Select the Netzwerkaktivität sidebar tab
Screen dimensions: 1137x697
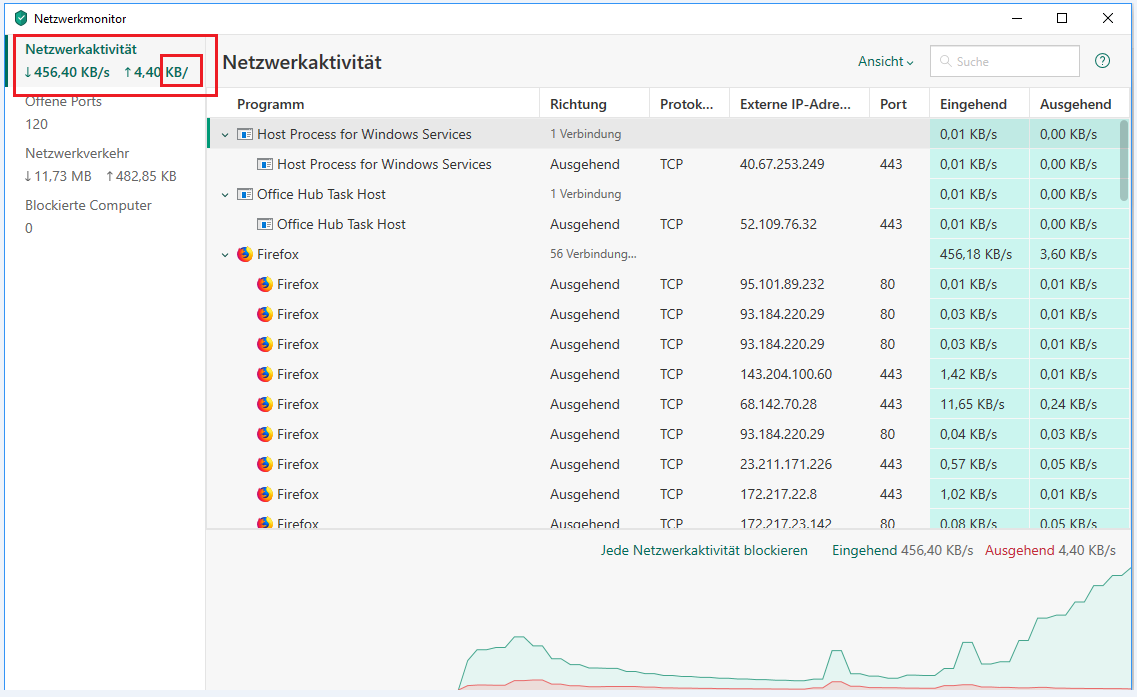point(106,61)
